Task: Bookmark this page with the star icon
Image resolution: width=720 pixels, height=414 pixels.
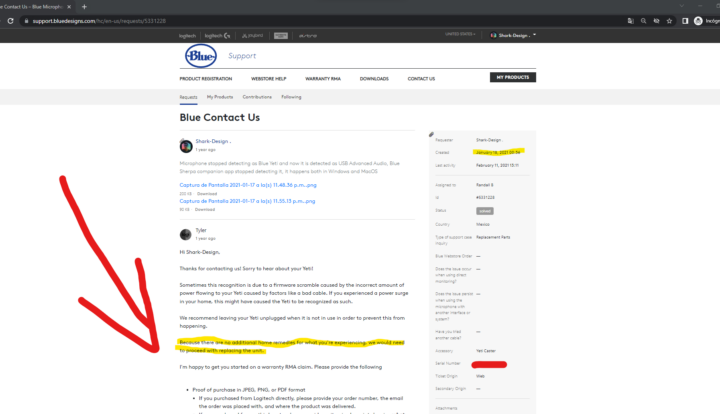Action: point(669,21)
